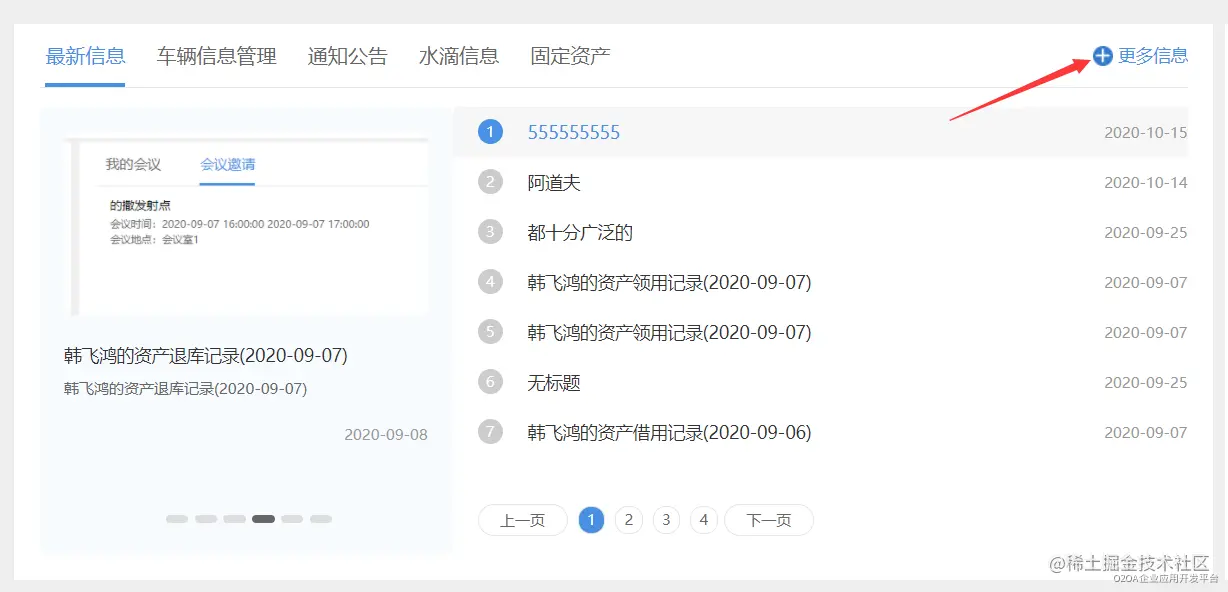Select the 通知公告 tab
This screenshot has height=592, width=1228.
coord(347,56)
